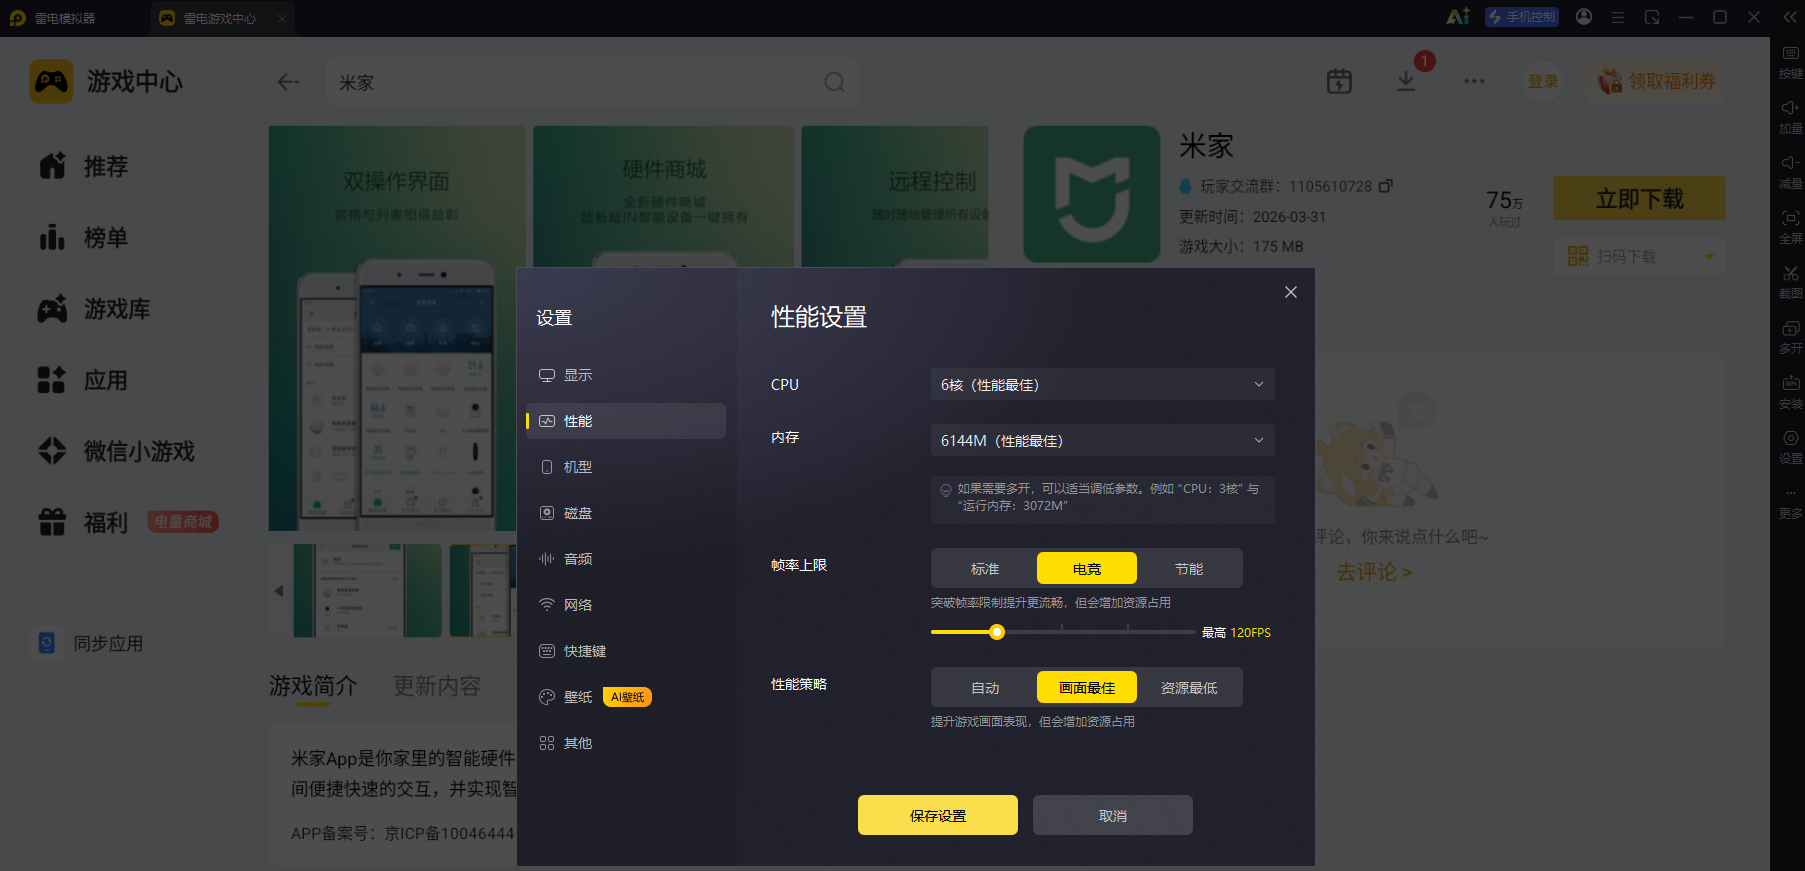Image resolution: width=1805 pixels, height=871 pixels.
Task: Go to 游戏库 in the game center sidebar
Action: point(94,309)
